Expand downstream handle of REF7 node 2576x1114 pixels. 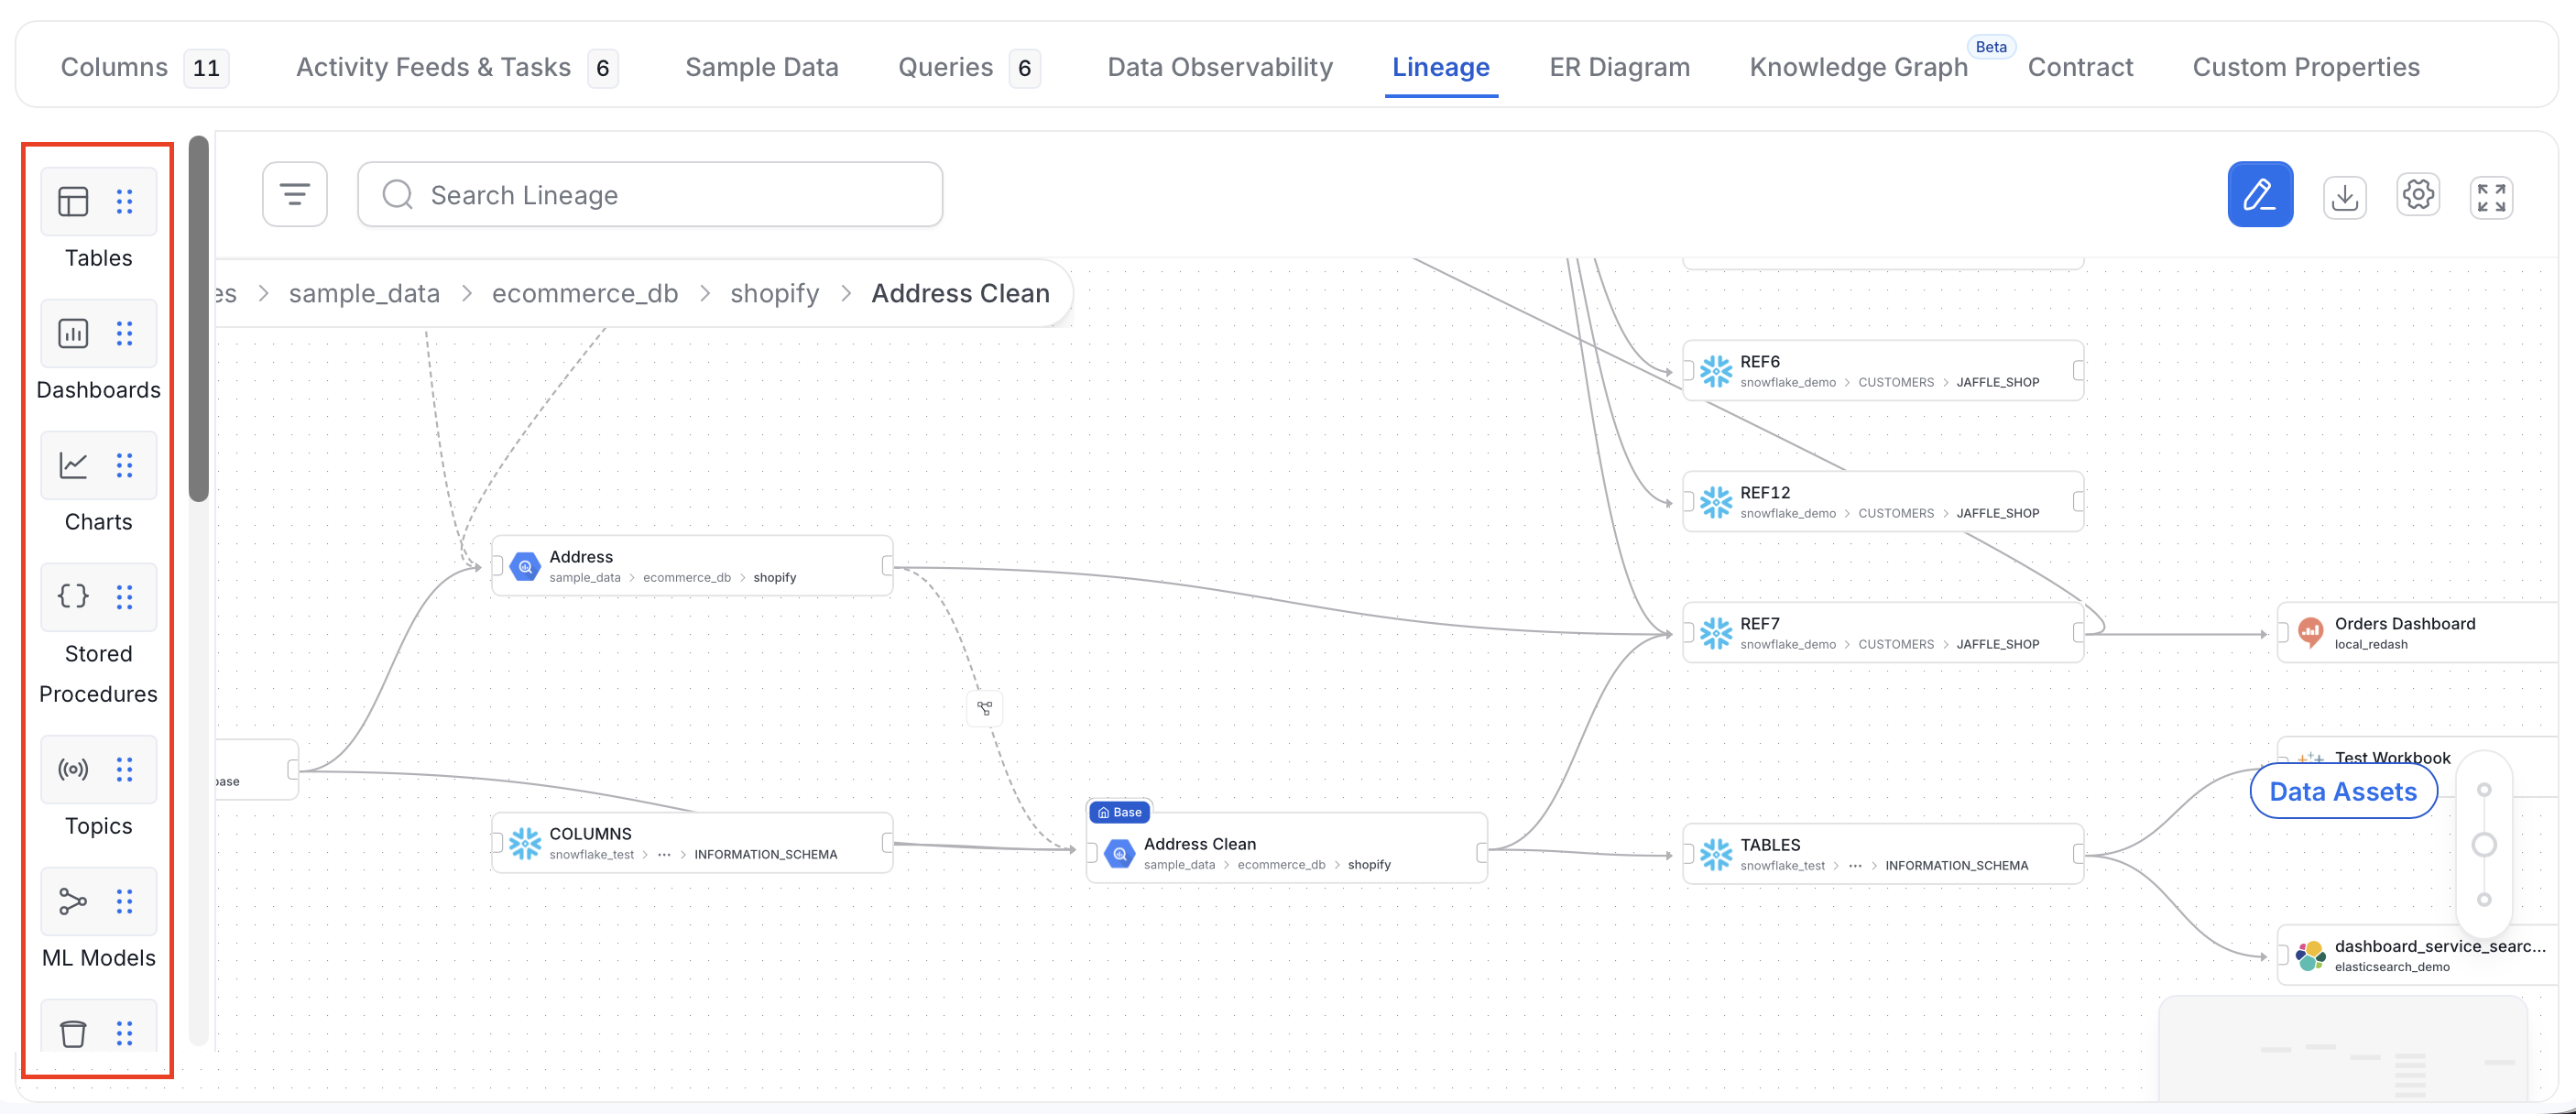coord(2079,632)
